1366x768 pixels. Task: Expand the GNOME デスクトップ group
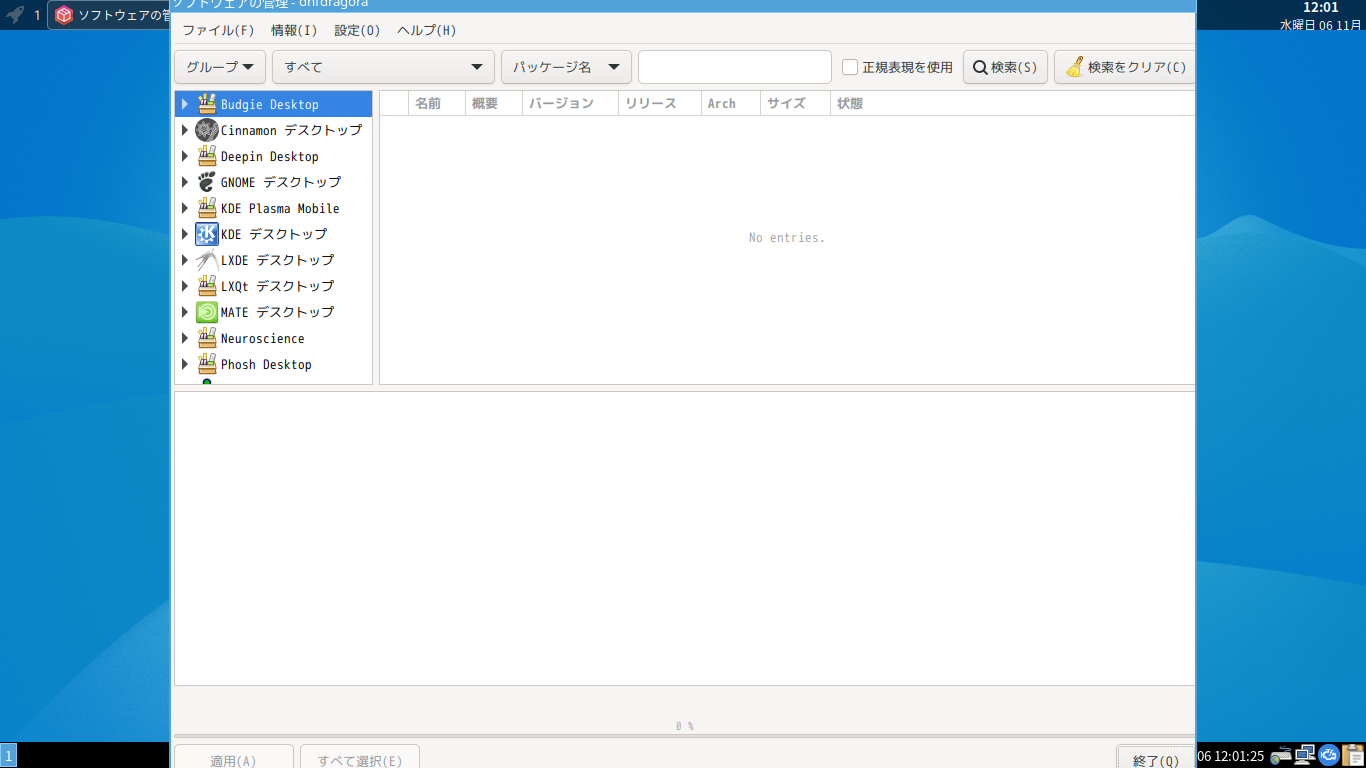(185, 182)
